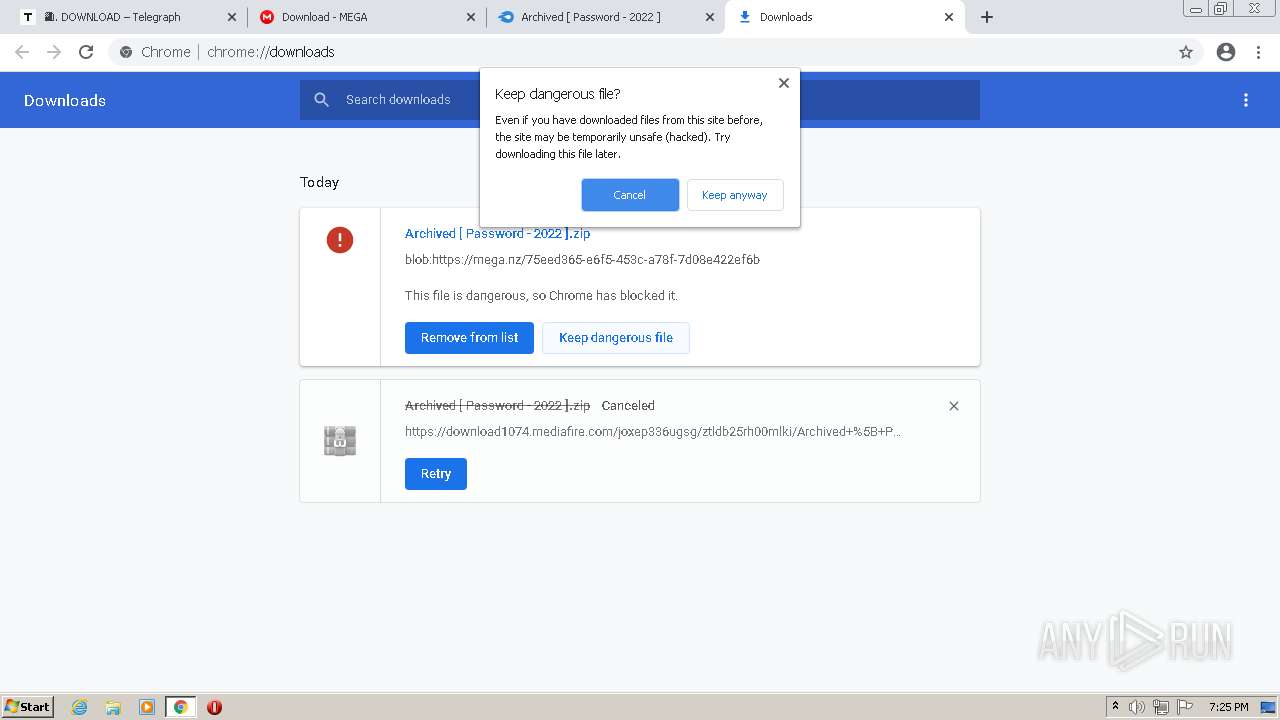
Task: Click the Downloads page heading
Action: pyautogui.click(x=65, y=100)
